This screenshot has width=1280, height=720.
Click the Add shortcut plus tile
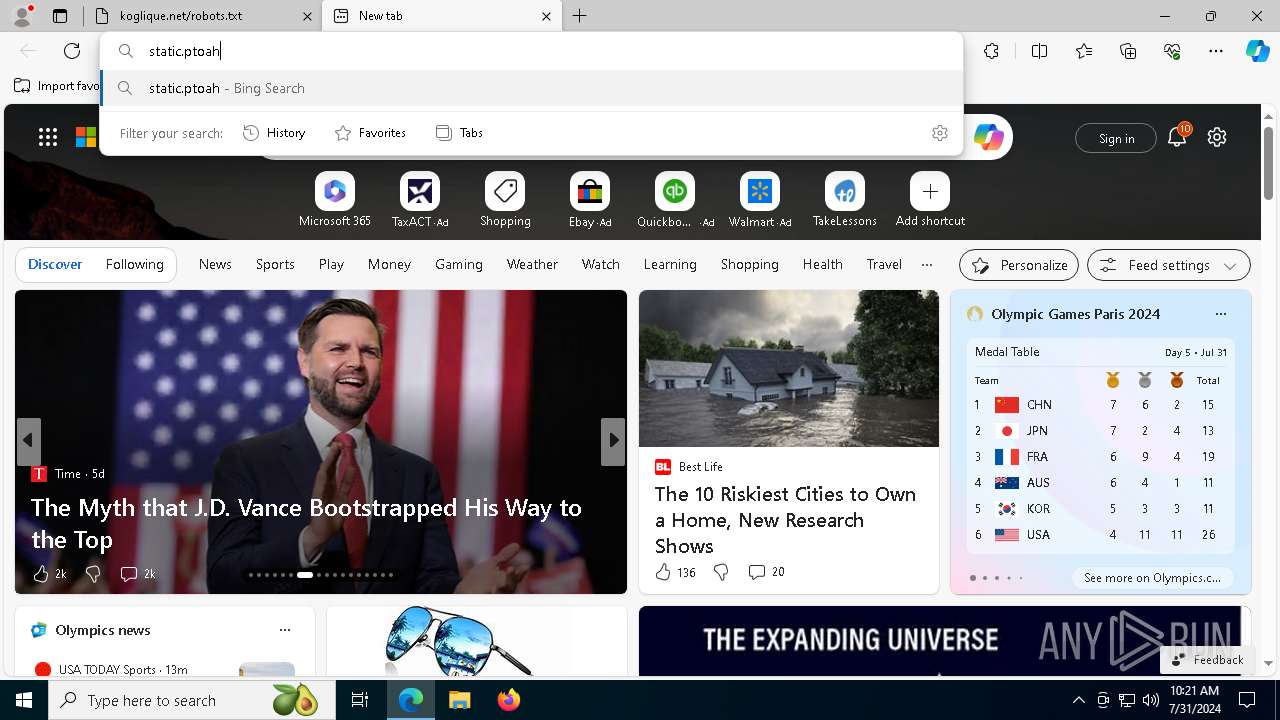coord(930,191)
